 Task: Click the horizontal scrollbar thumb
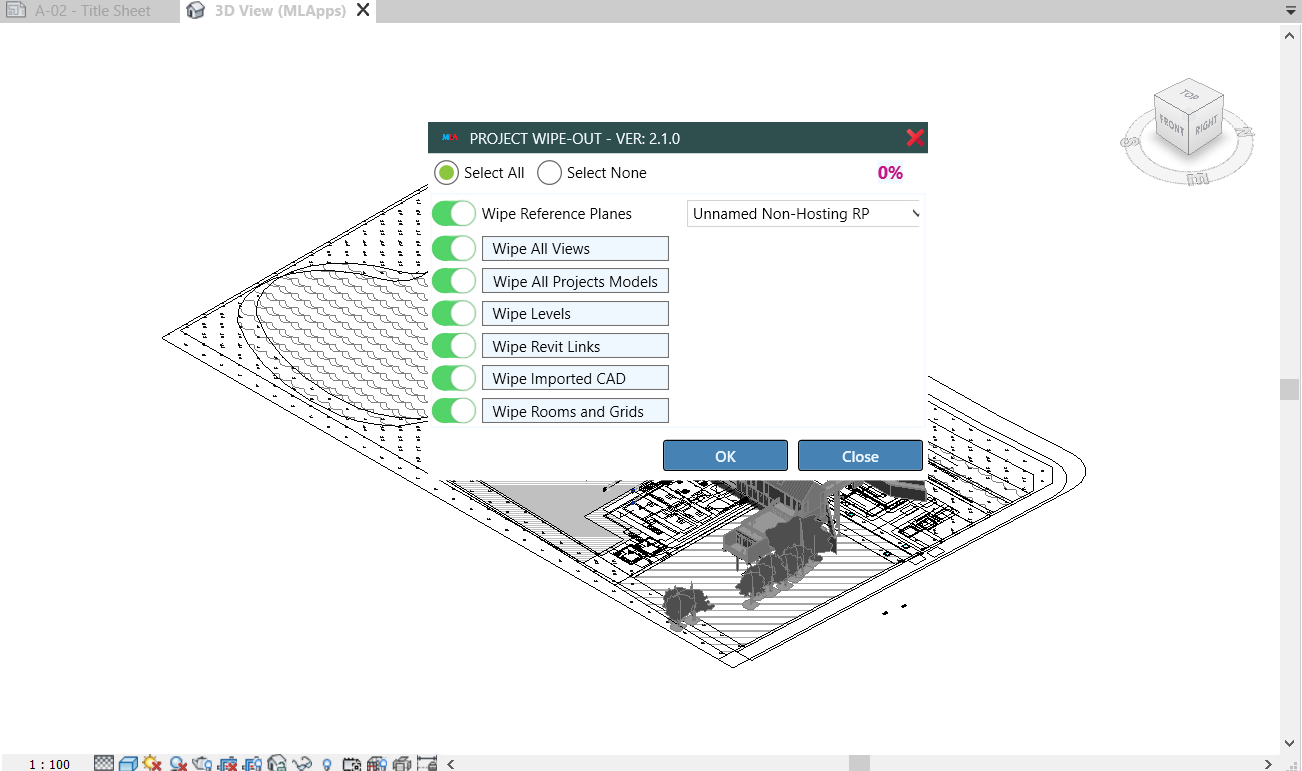pos(860,763)
